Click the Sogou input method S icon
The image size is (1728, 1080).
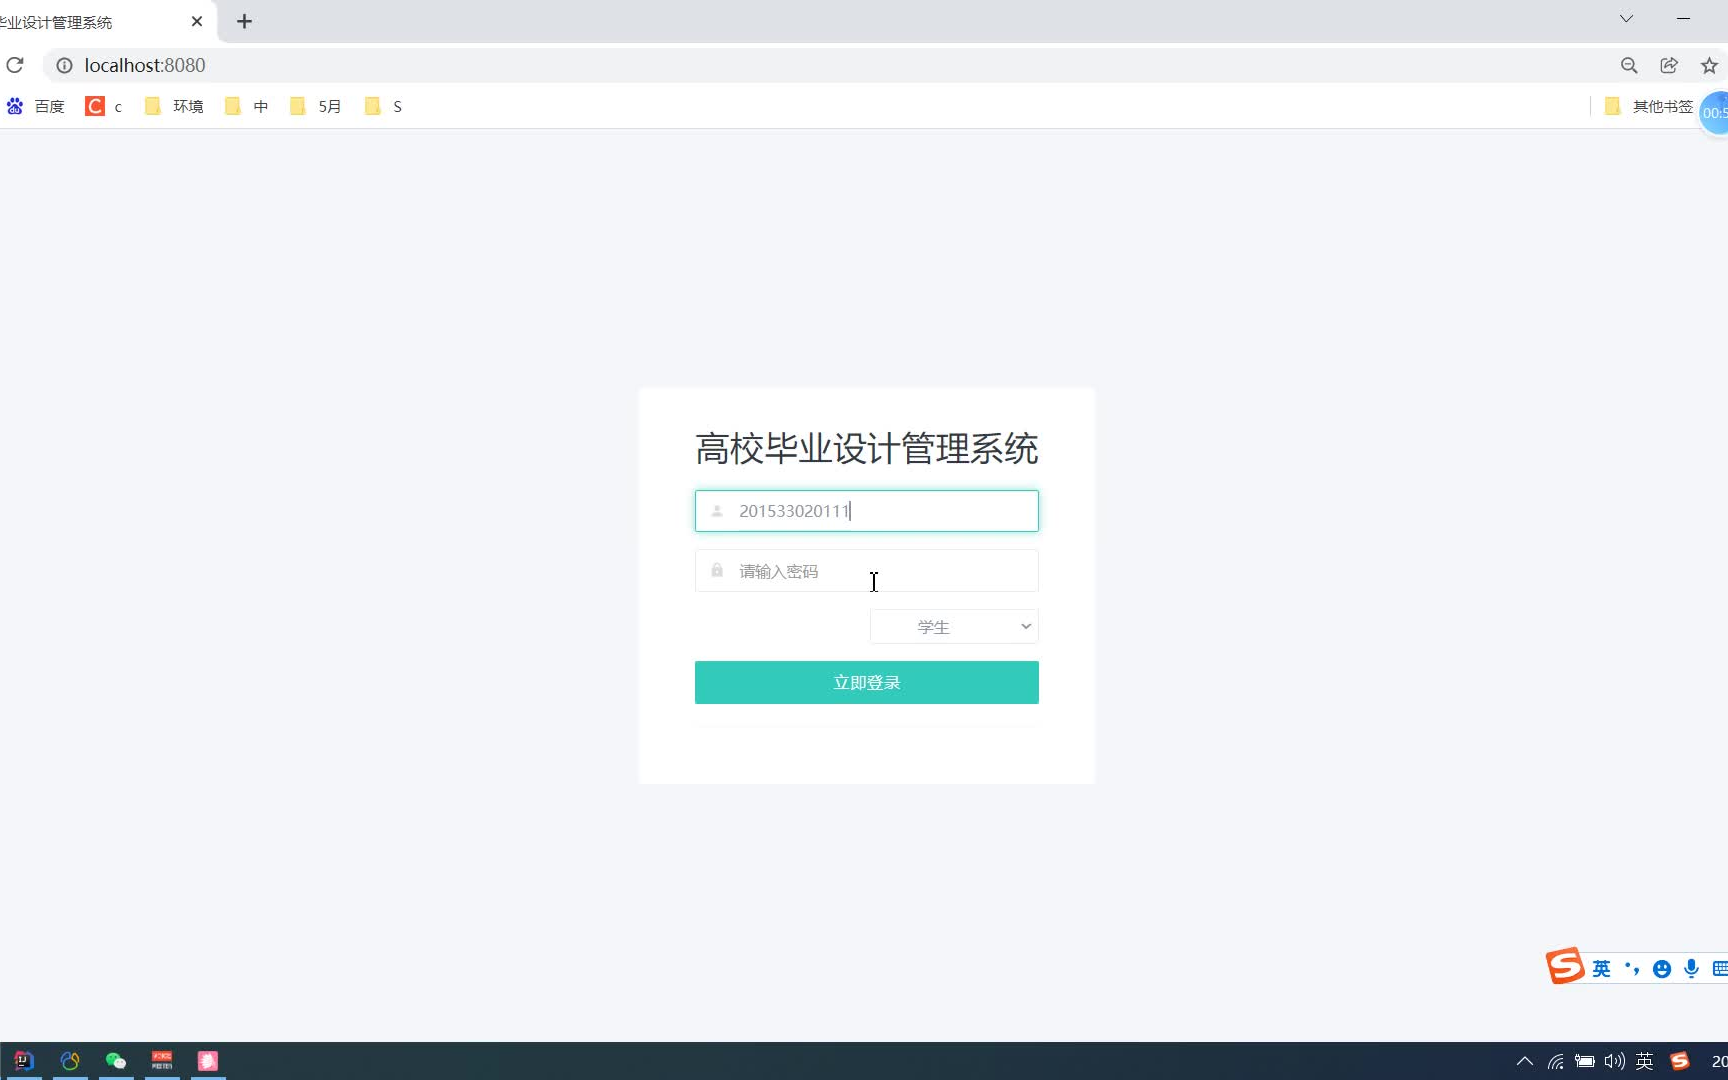[x=1564, y=967]
